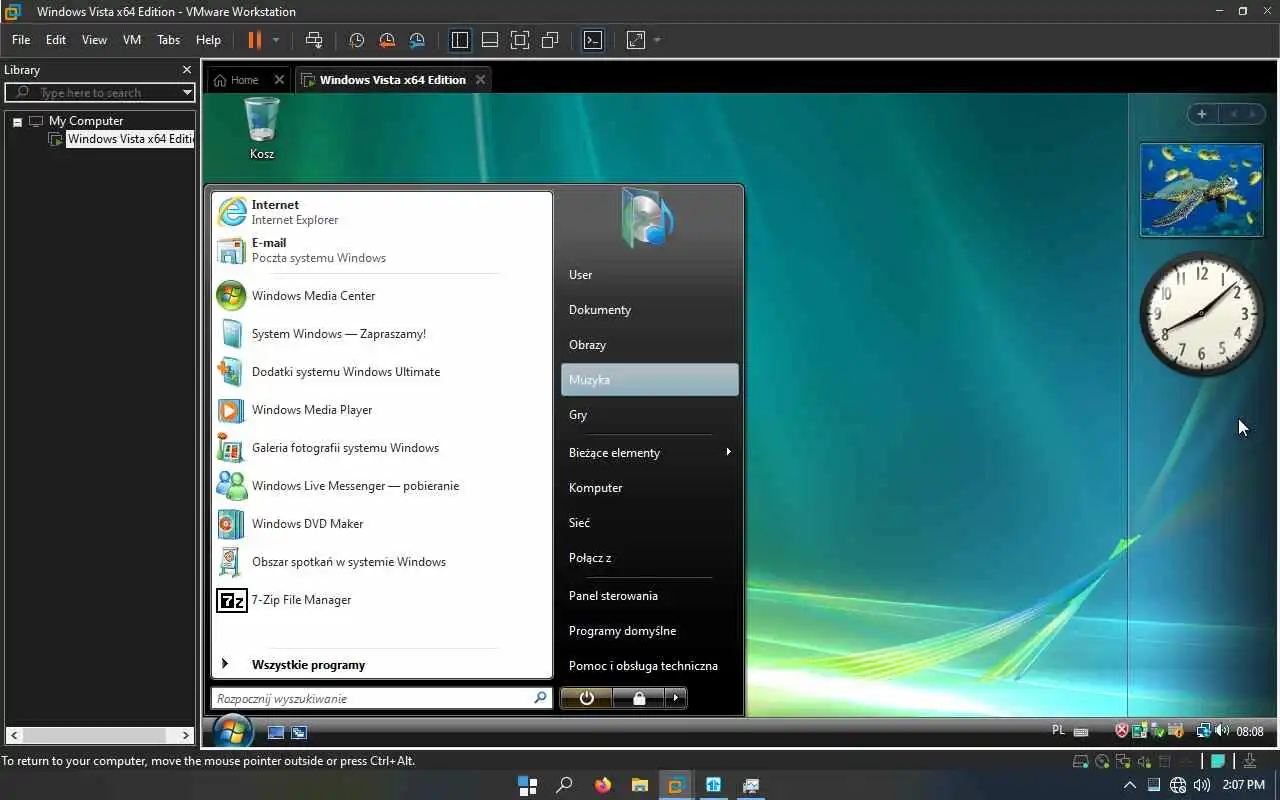Click Switch between windows quick launch icon
The image size is (1280, 800).
(299, 733)
